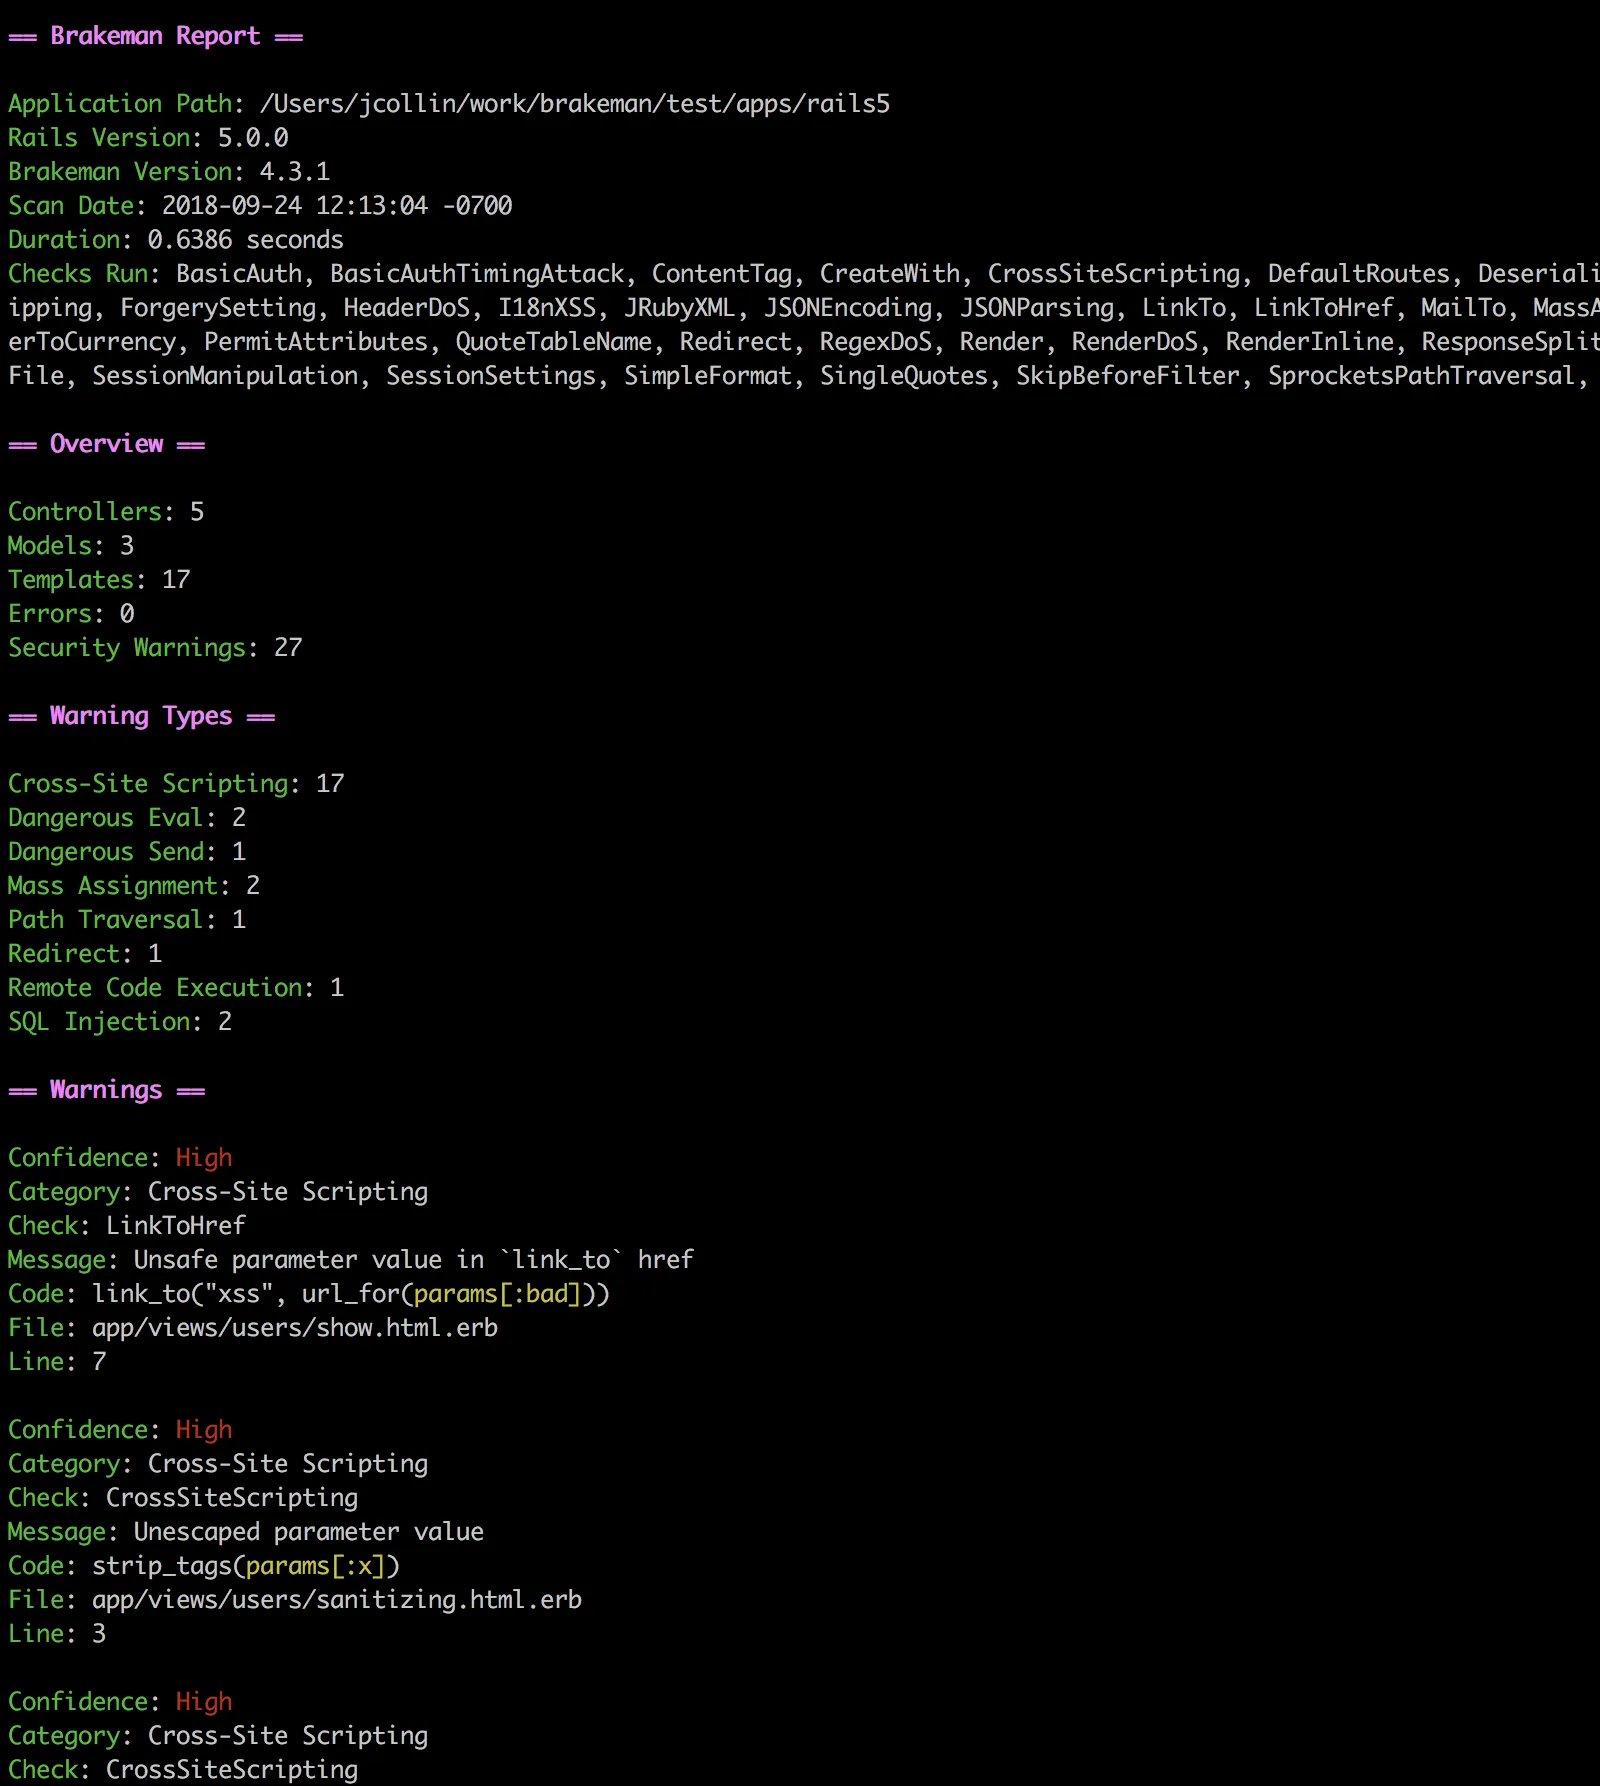
Task: Click the Brakeman Report heading
Action: pos(155,36)
